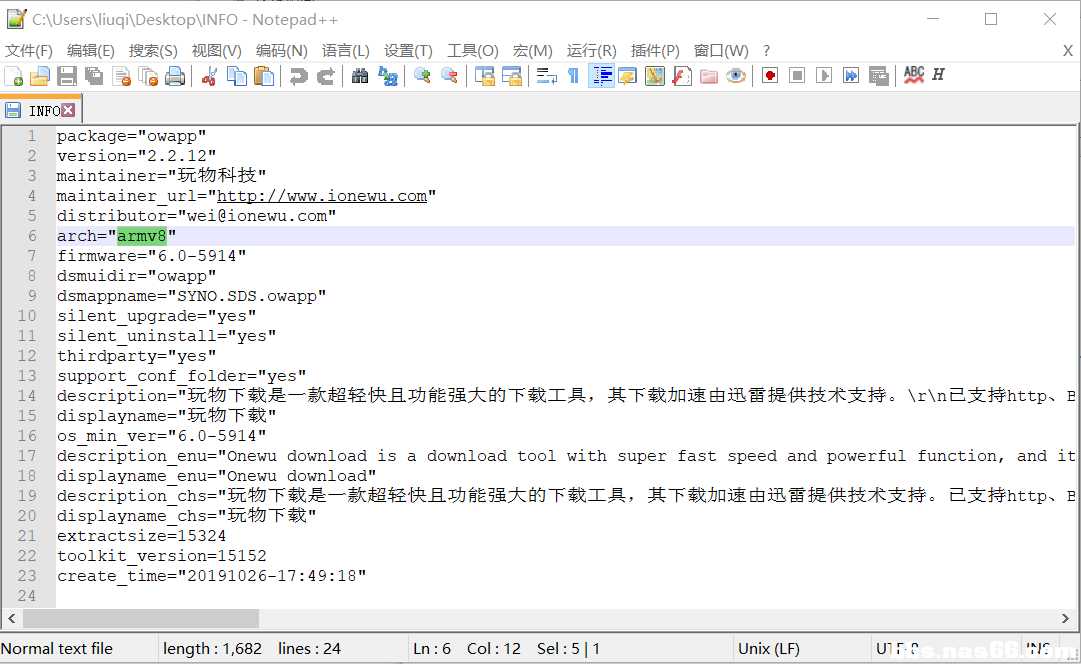Toggle the Show Indent Guide icon
Image resolution: width=1081 pixels, height=664 pixels.
click(601, 76)
